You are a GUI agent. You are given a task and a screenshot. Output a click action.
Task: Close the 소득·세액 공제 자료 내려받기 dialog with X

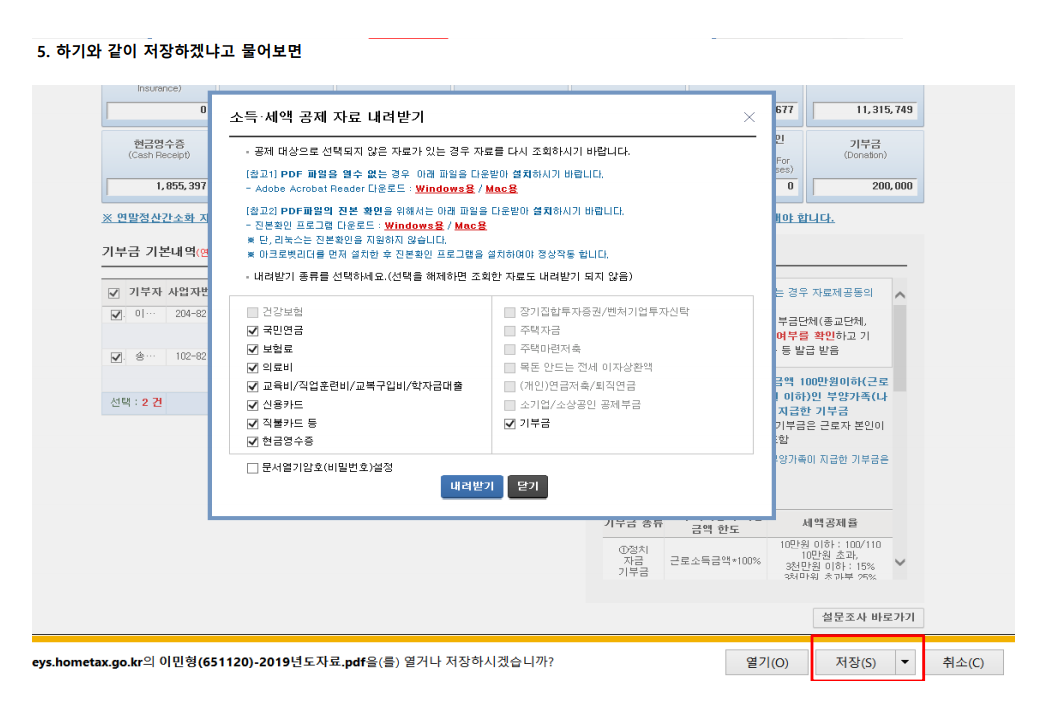click(749, 117)
